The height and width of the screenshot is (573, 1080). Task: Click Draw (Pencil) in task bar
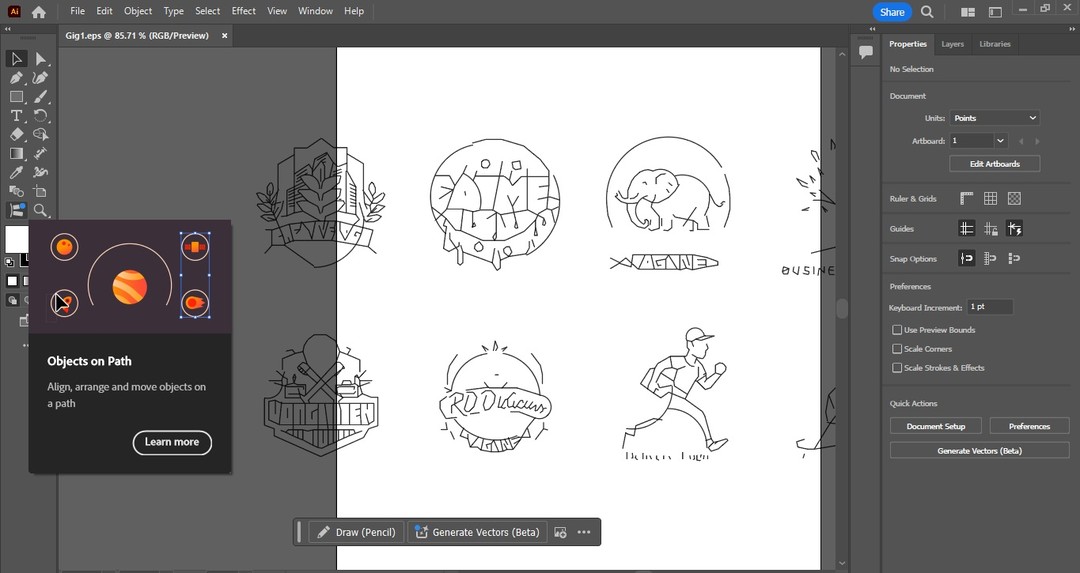click(357, 532)
